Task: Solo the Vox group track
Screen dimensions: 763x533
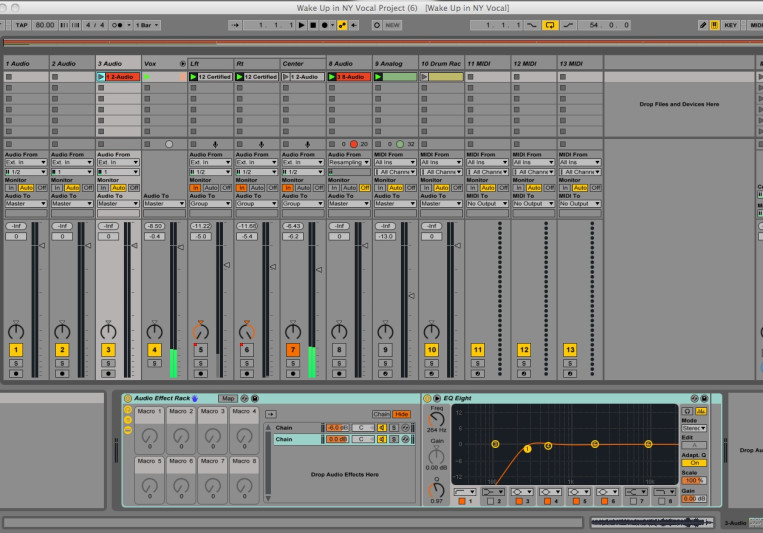Action: pyautogui.click(x=154, y=363)
